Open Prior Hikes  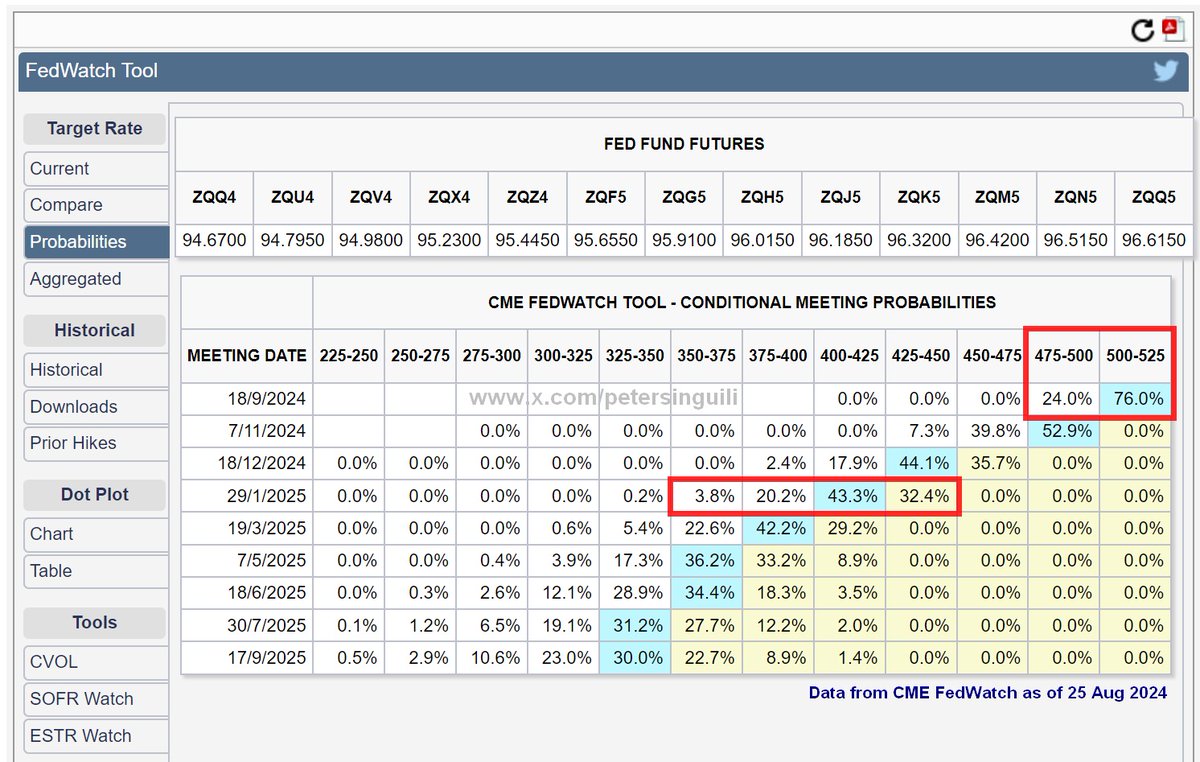pyautogui.click(x=96, y=443)
